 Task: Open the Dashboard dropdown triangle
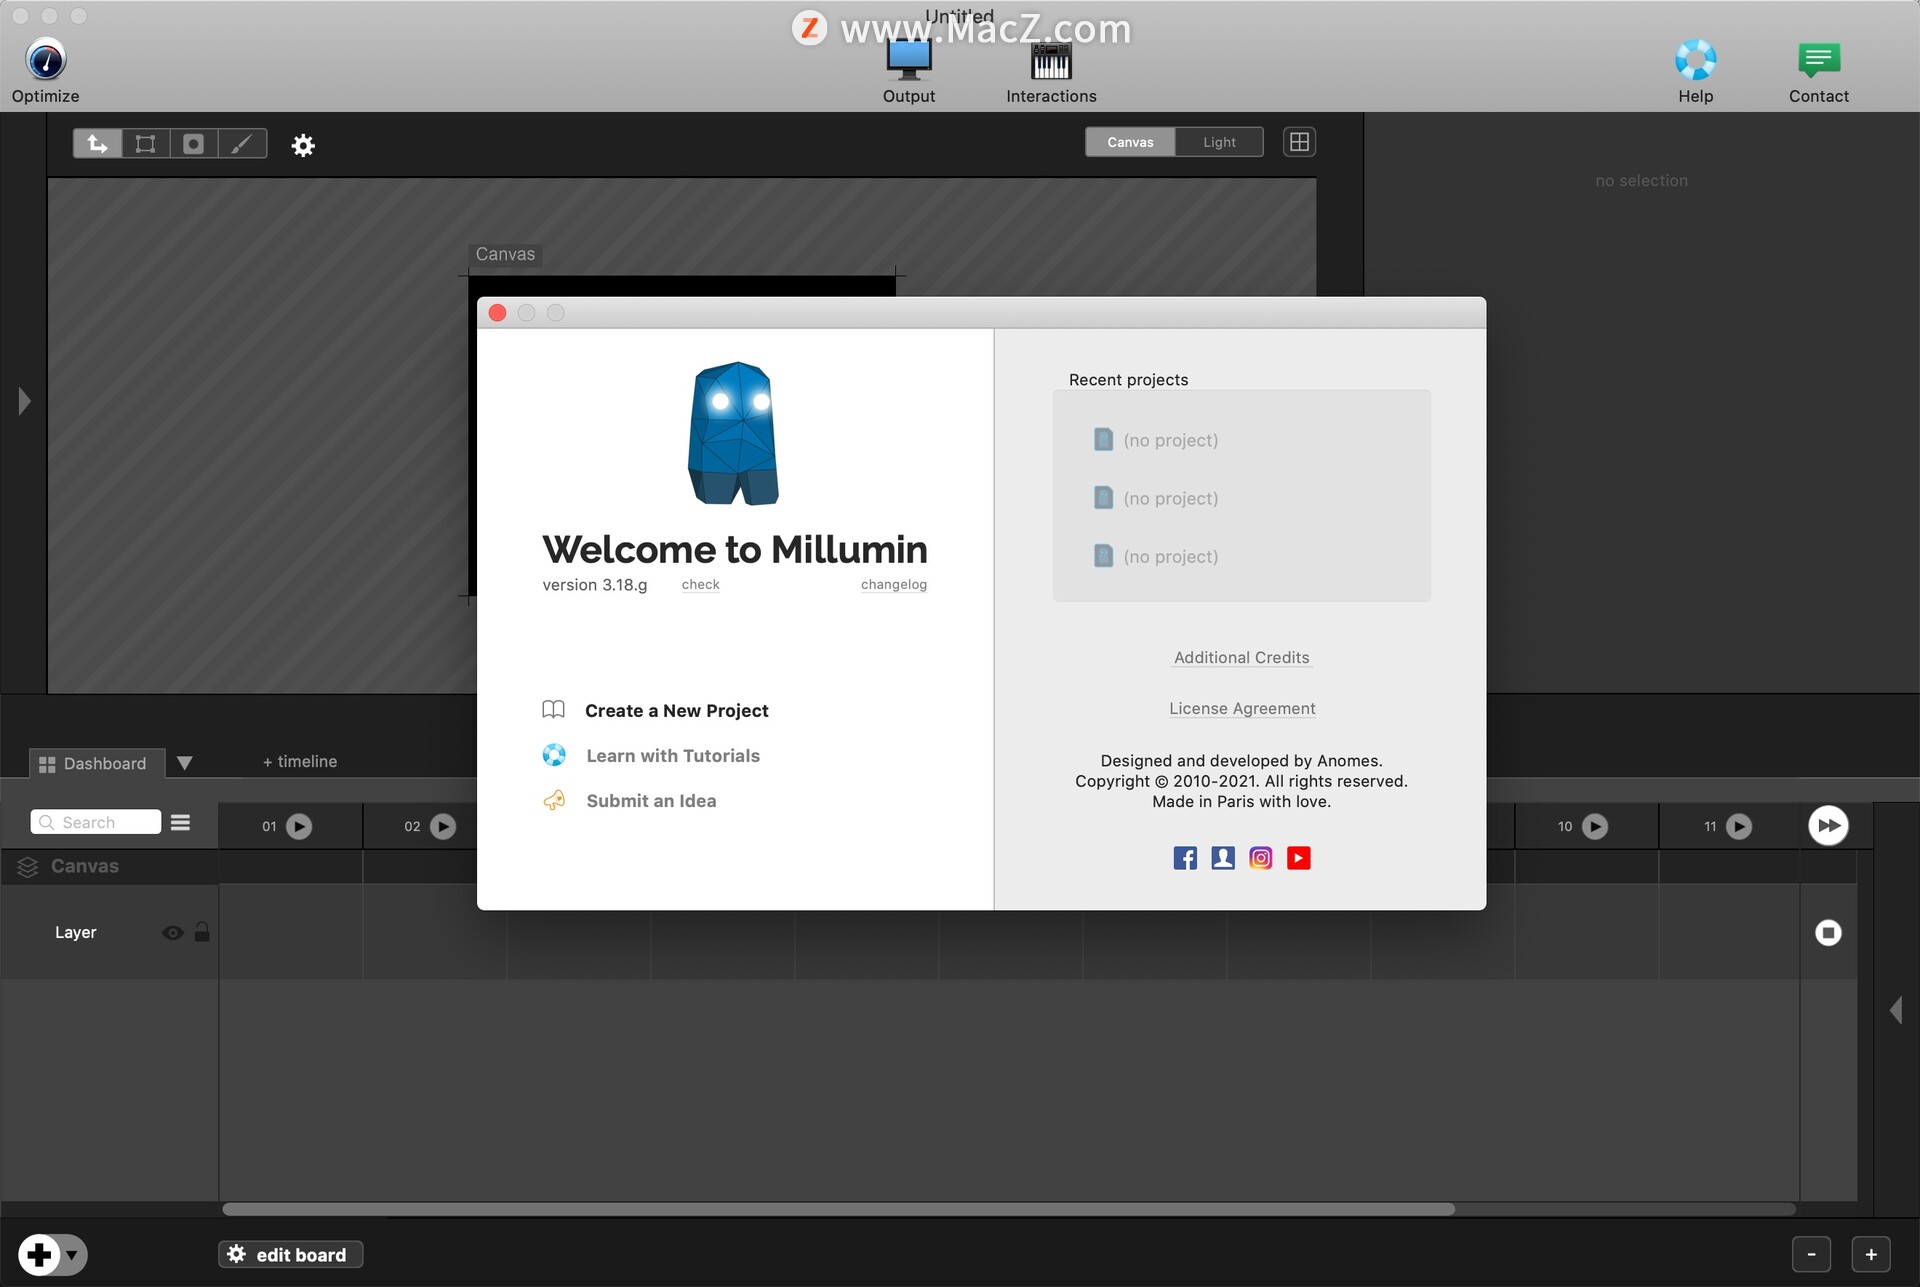point(184,764)
